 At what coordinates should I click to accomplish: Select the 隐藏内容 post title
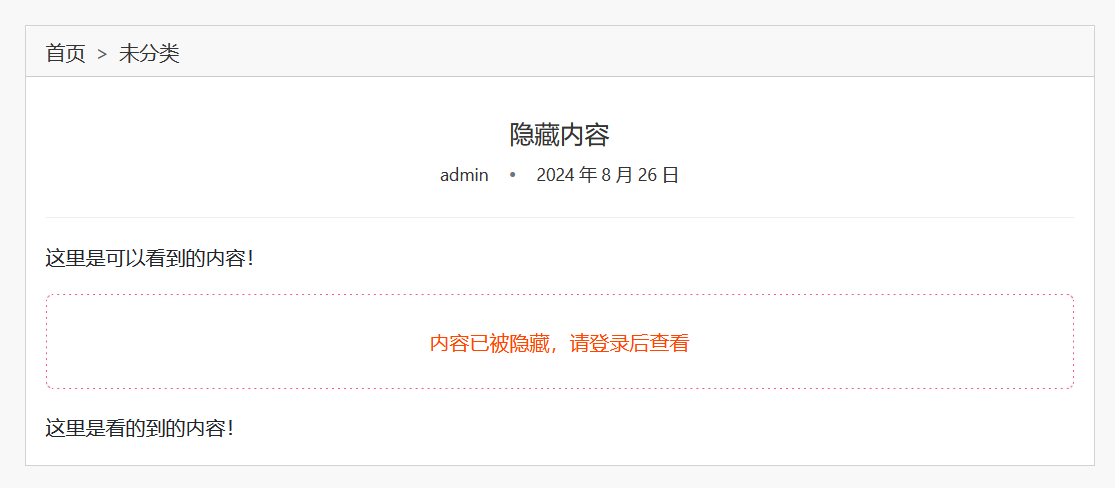tap(559, 135)
